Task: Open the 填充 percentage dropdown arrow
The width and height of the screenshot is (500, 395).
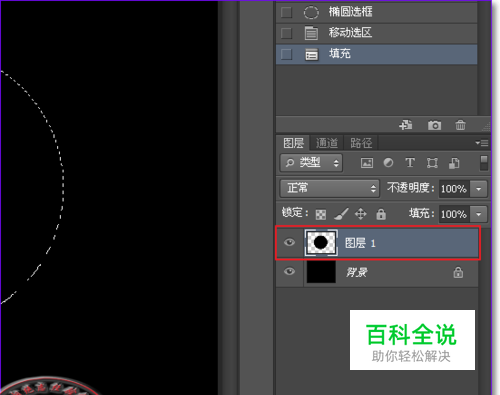Action: click(x=479, y=214)
